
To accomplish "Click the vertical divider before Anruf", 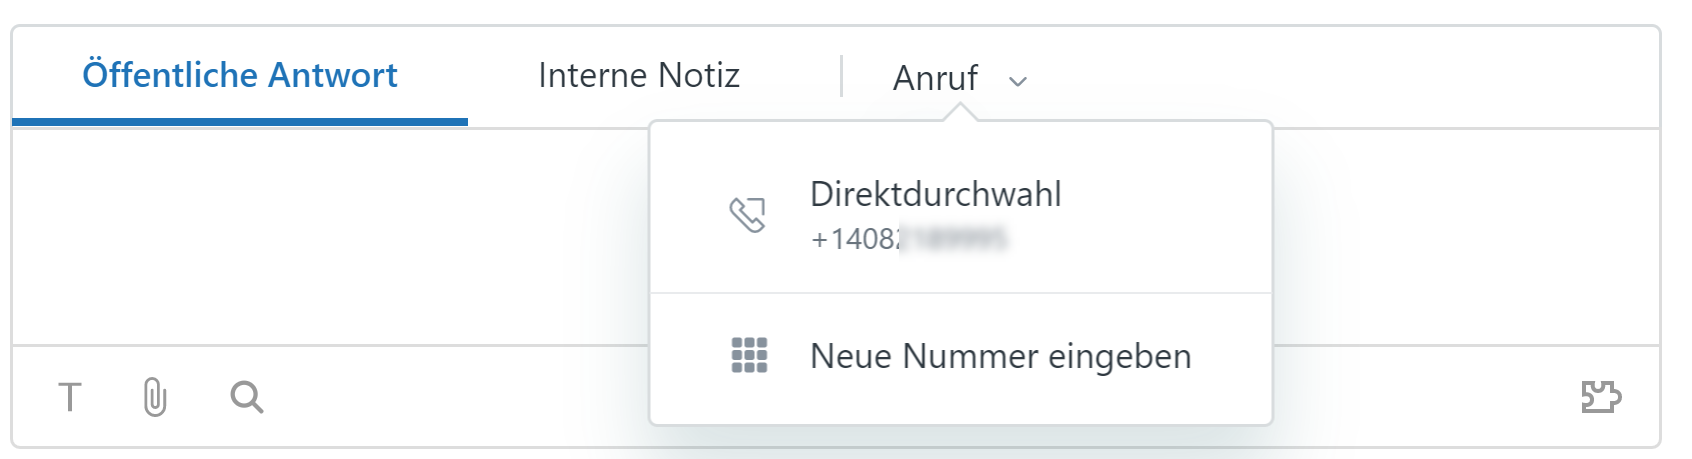I will (x=842, y=76).
